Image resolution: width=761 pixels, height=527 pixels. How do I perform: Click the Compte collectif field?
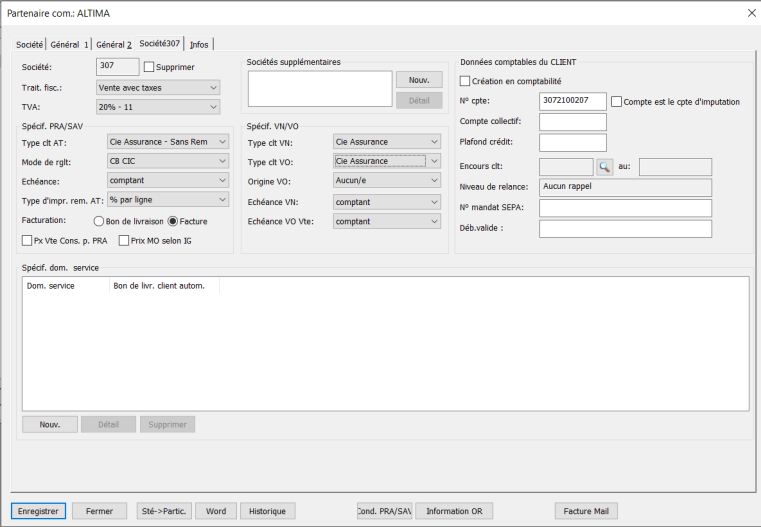click(x=573, y=122)
